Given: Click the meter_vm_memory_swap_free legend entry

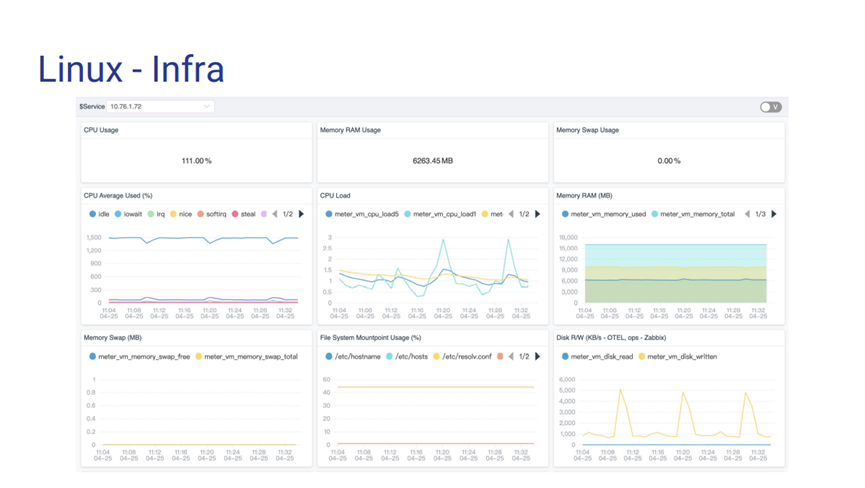Looking at the screenshot, I should pyautogui.click(x=139, y=356).
